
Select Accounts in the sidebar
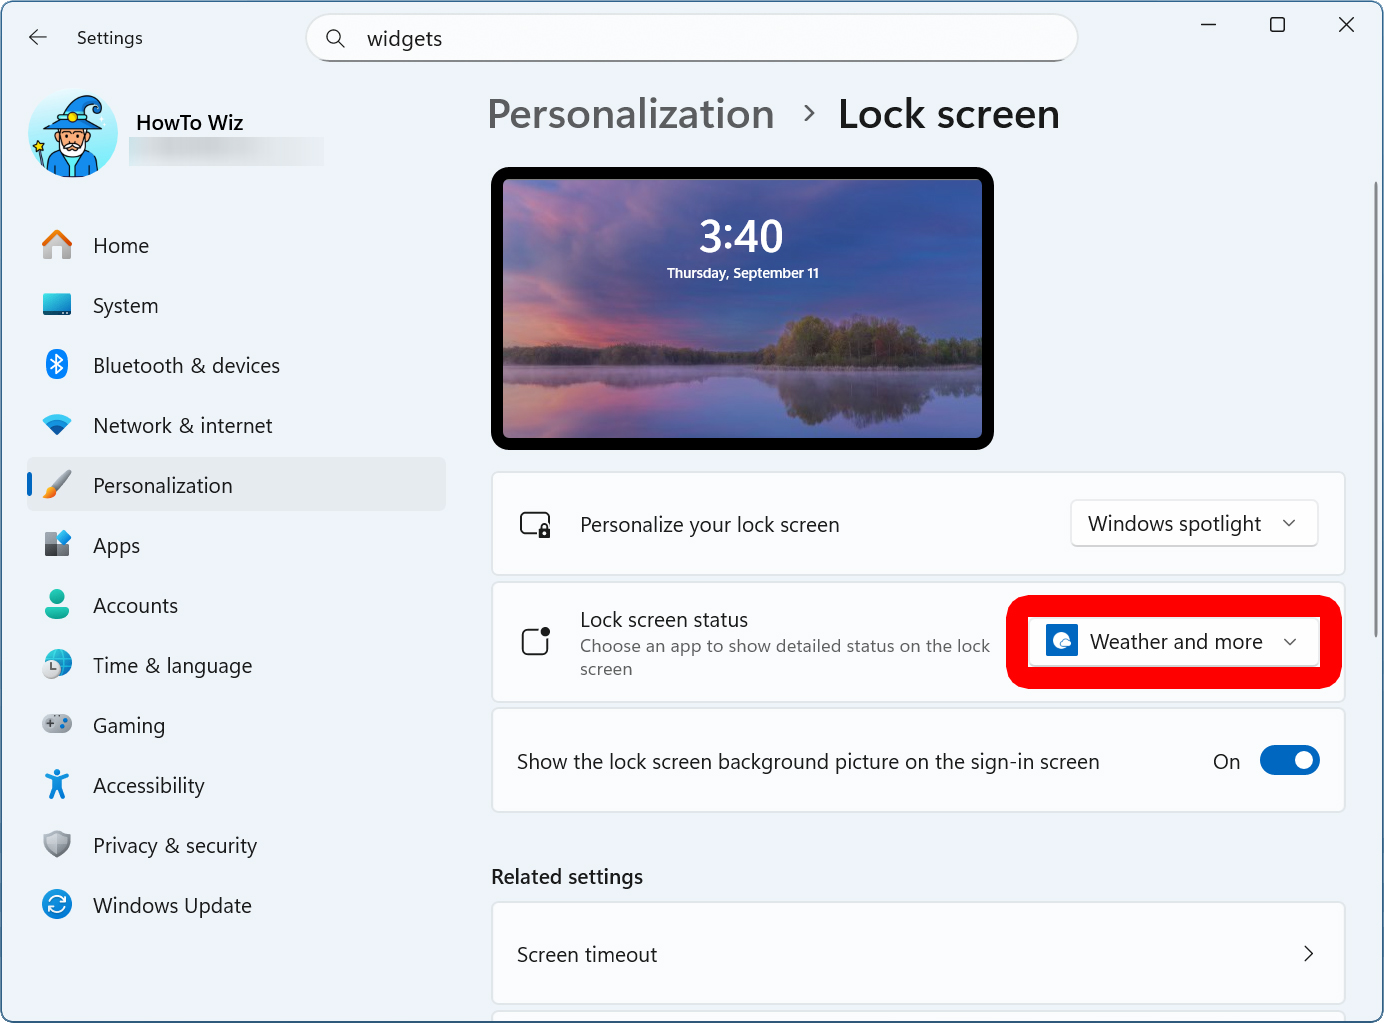pos(135,606)
